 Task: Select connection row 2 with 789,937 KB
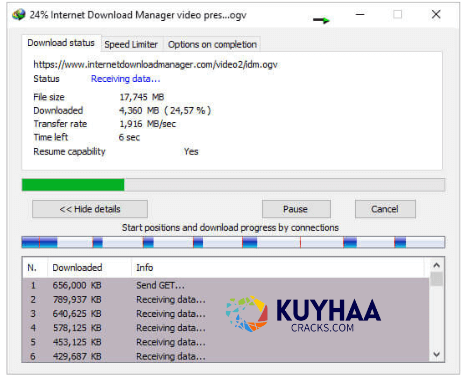(226, 300)
